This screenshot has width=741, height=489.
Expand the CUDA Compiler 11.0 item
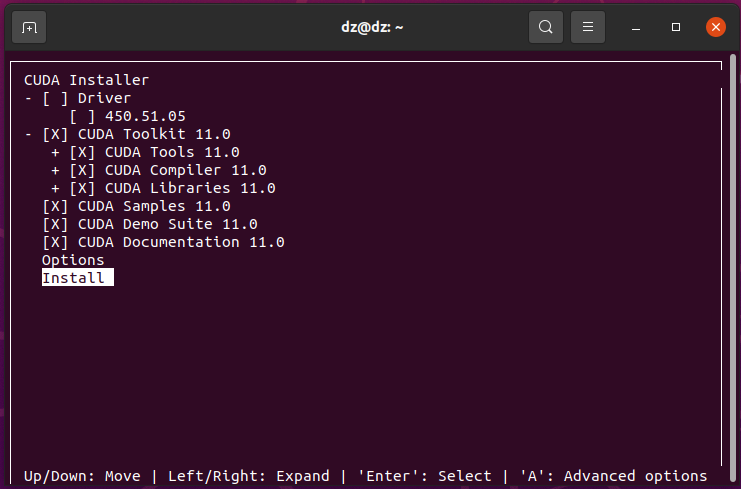click(x=56, y=170)
